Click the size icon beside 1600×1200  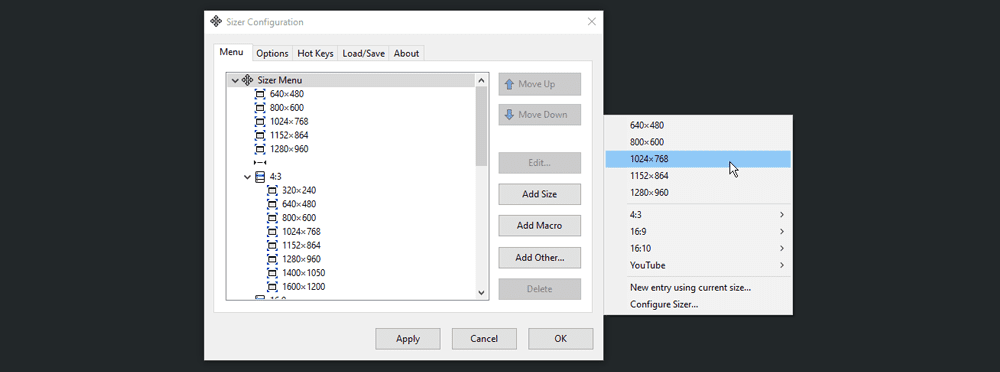[272, 286]
